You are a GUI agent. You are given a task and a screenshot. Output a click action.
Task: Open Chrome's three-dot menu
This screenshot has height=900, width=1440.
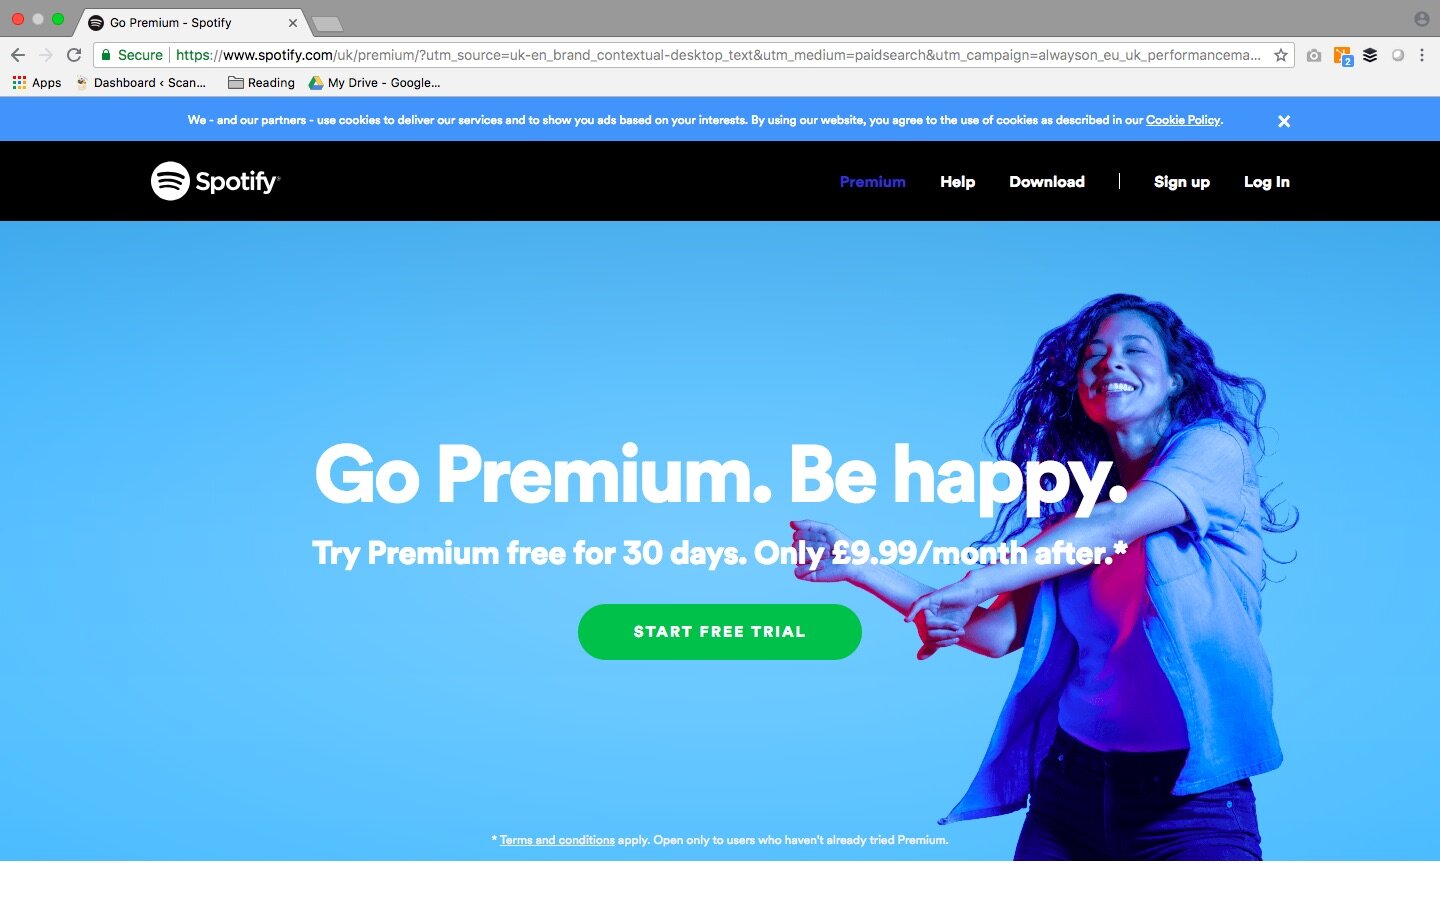tap(1421, 55)
